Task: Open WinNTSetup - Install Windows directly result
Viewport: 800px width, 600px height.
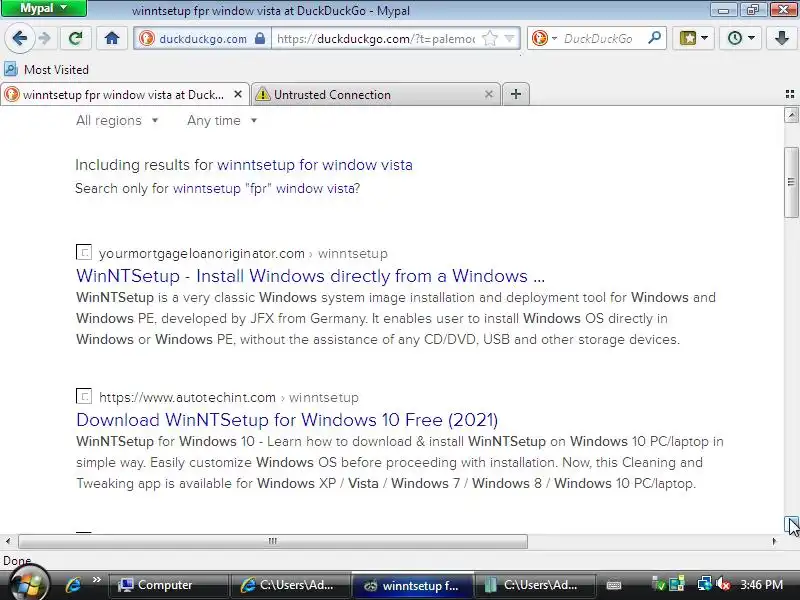Action: pyautogui.click(x=310, y=276)
